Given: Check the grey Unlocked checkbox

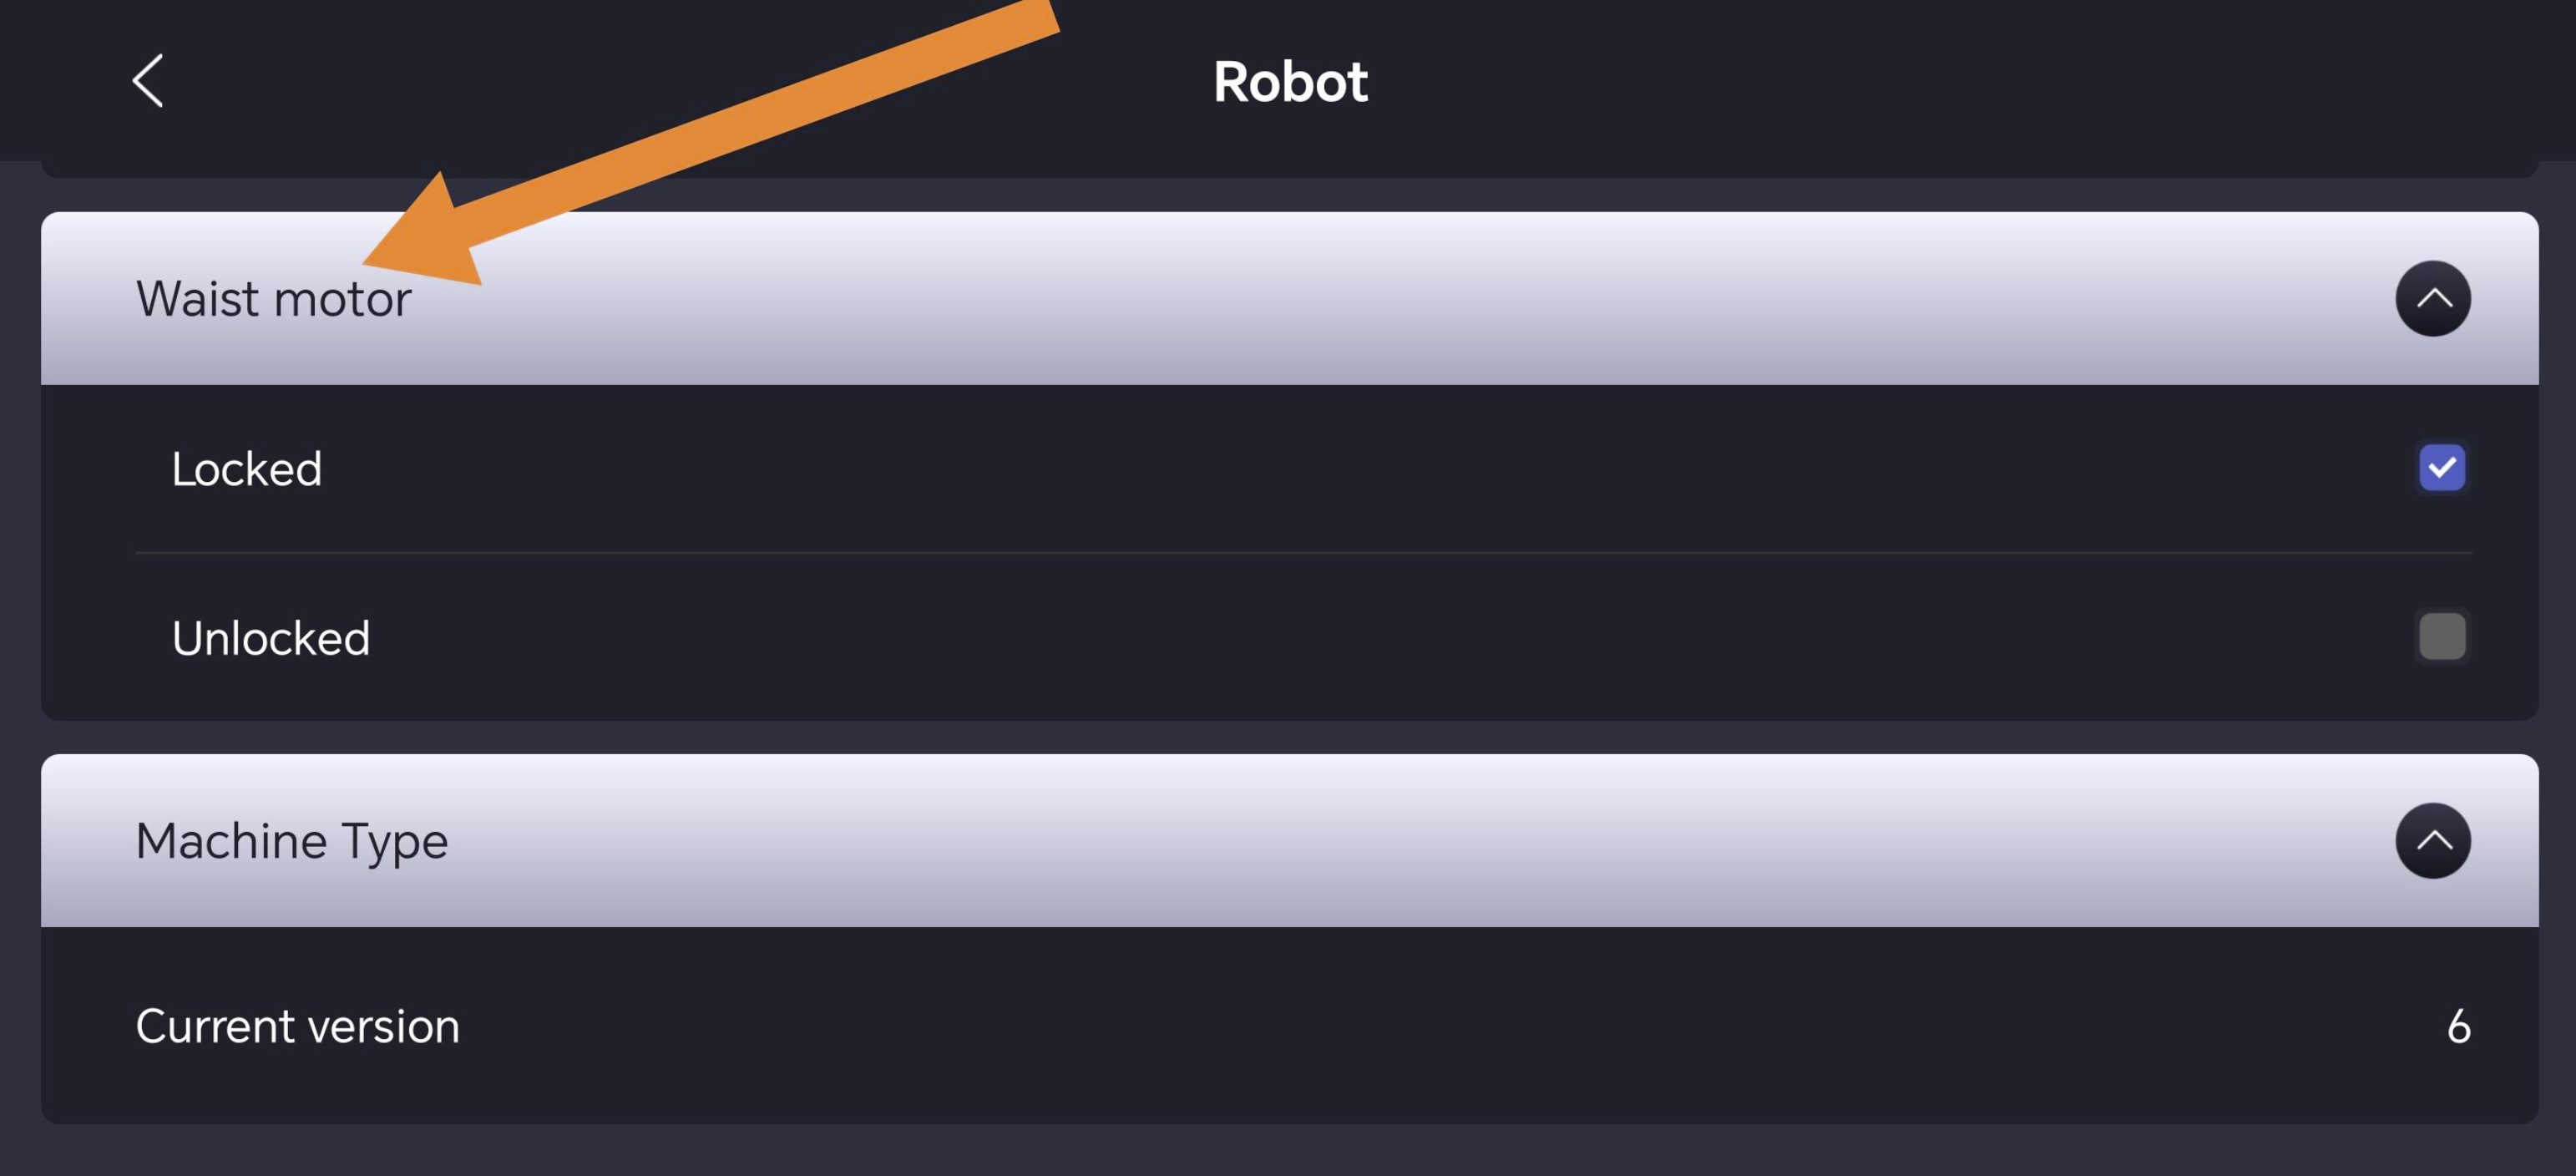Looking at the screenshot, I should (2441, 637).
